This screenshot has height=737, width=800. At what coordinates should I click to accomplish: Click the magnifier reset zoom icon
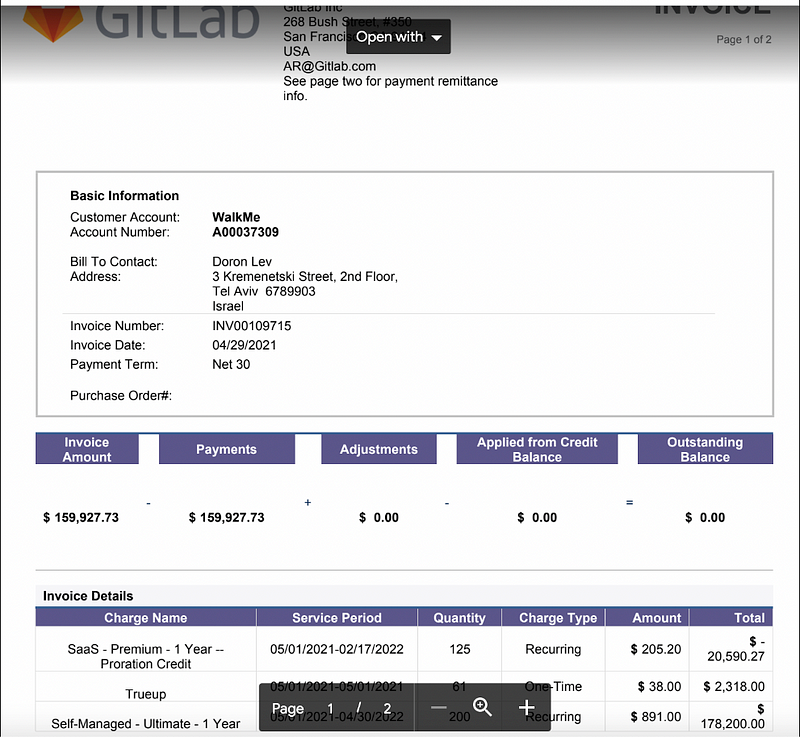482,708
